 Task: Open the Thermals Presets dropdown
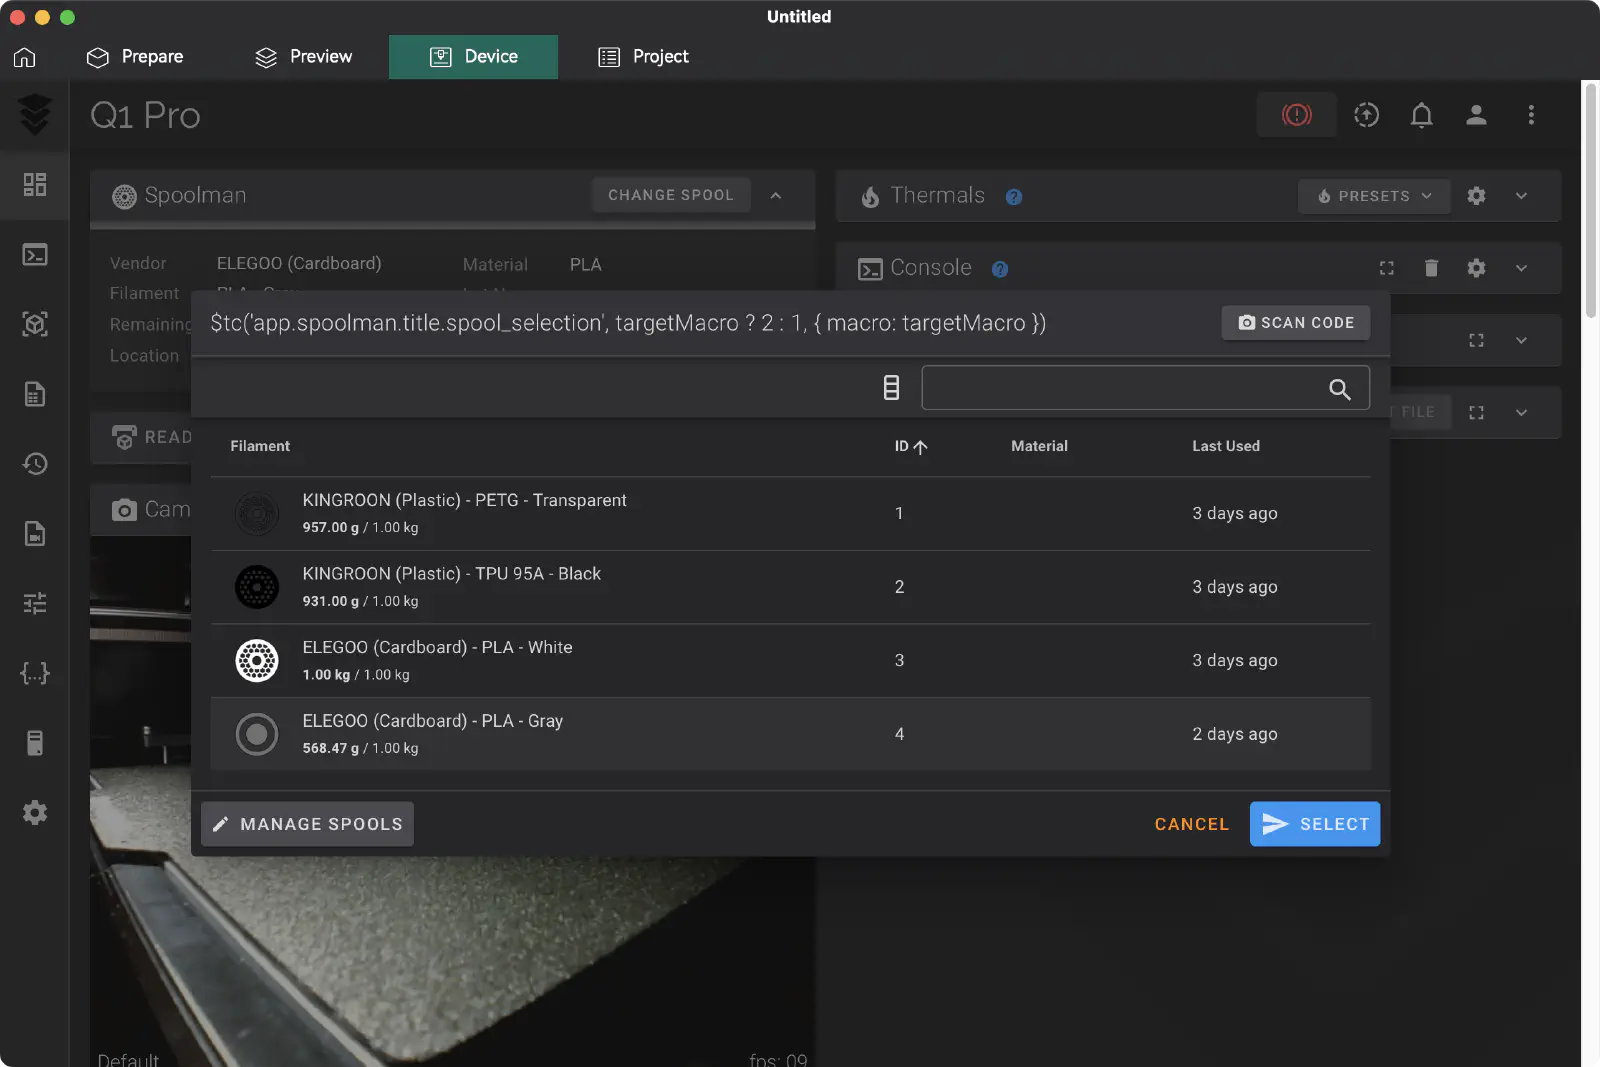pyautogui.click(x=1373, y=196)
